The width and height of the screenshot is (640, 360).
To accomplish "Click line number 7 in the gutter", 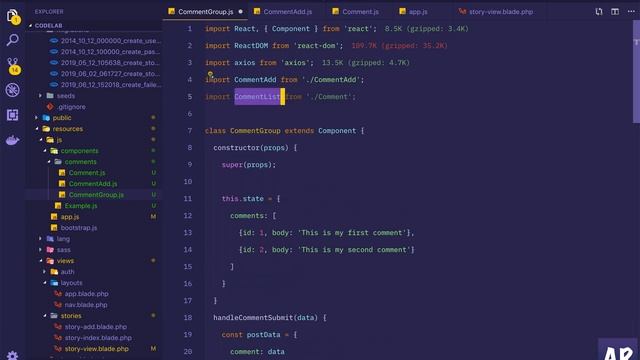I will [x=189, y=131].
